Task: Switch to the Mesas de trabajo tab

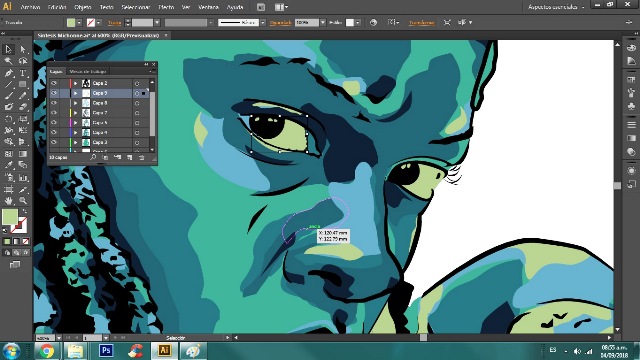Action: click(87, 71)
